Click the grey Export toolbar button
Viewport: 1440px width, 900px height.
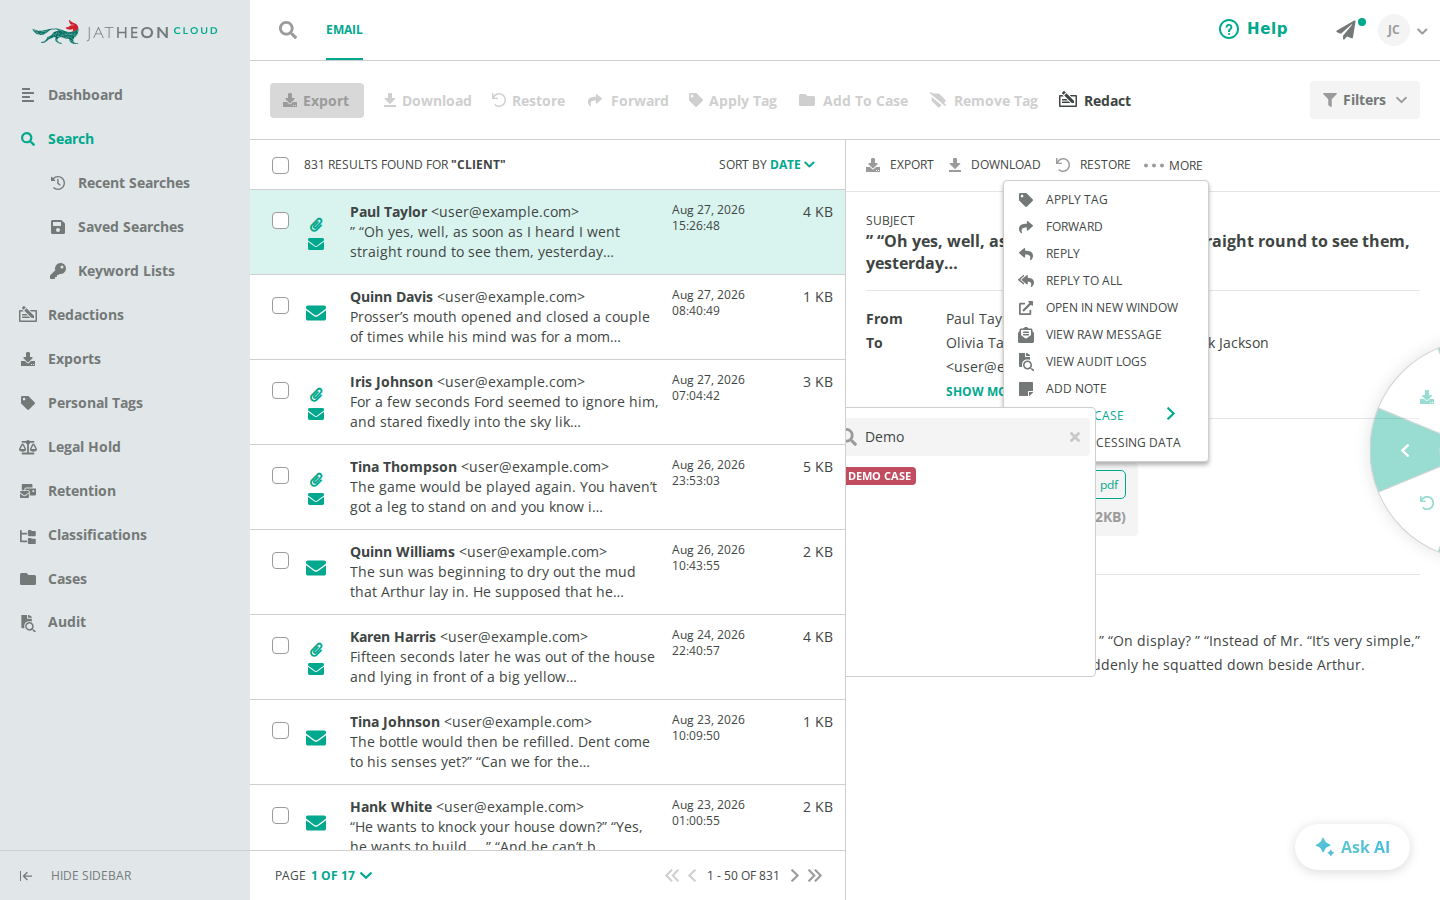click(317, 100)
